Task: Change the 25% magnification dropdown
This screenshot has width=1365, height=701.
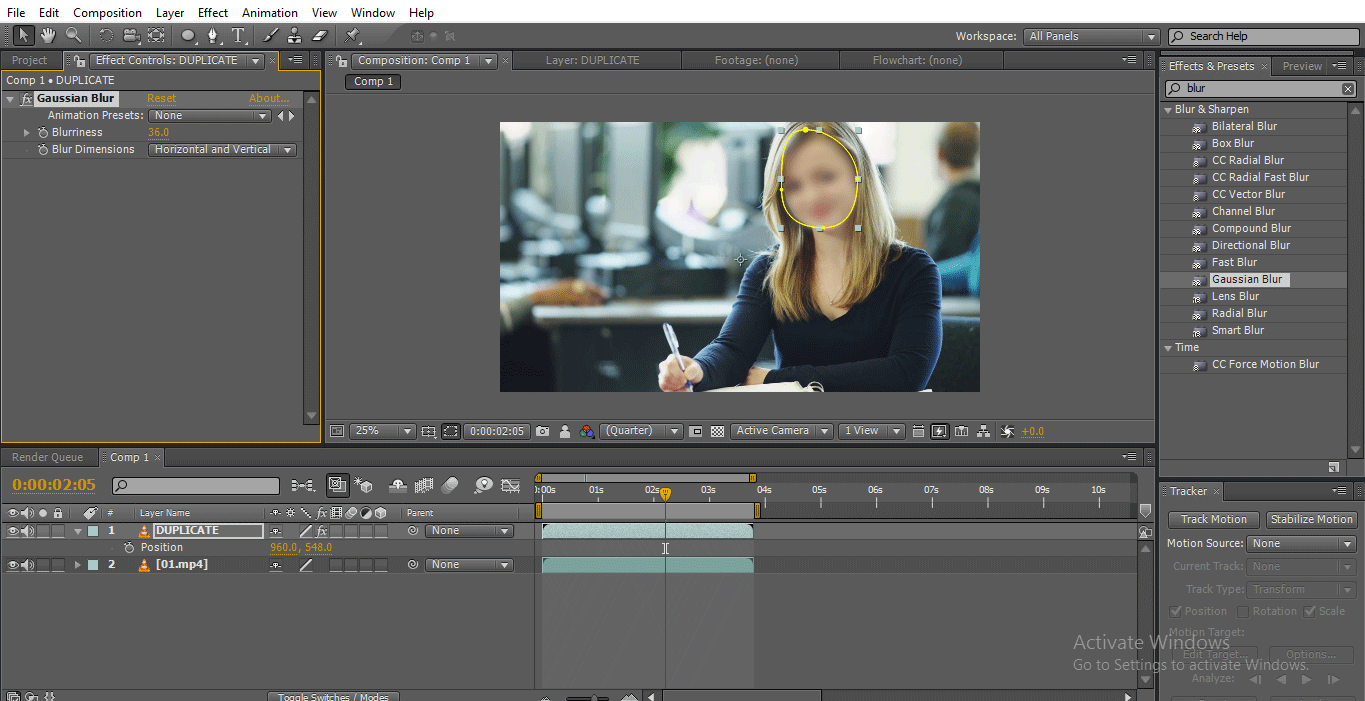Action: [382, 430]
